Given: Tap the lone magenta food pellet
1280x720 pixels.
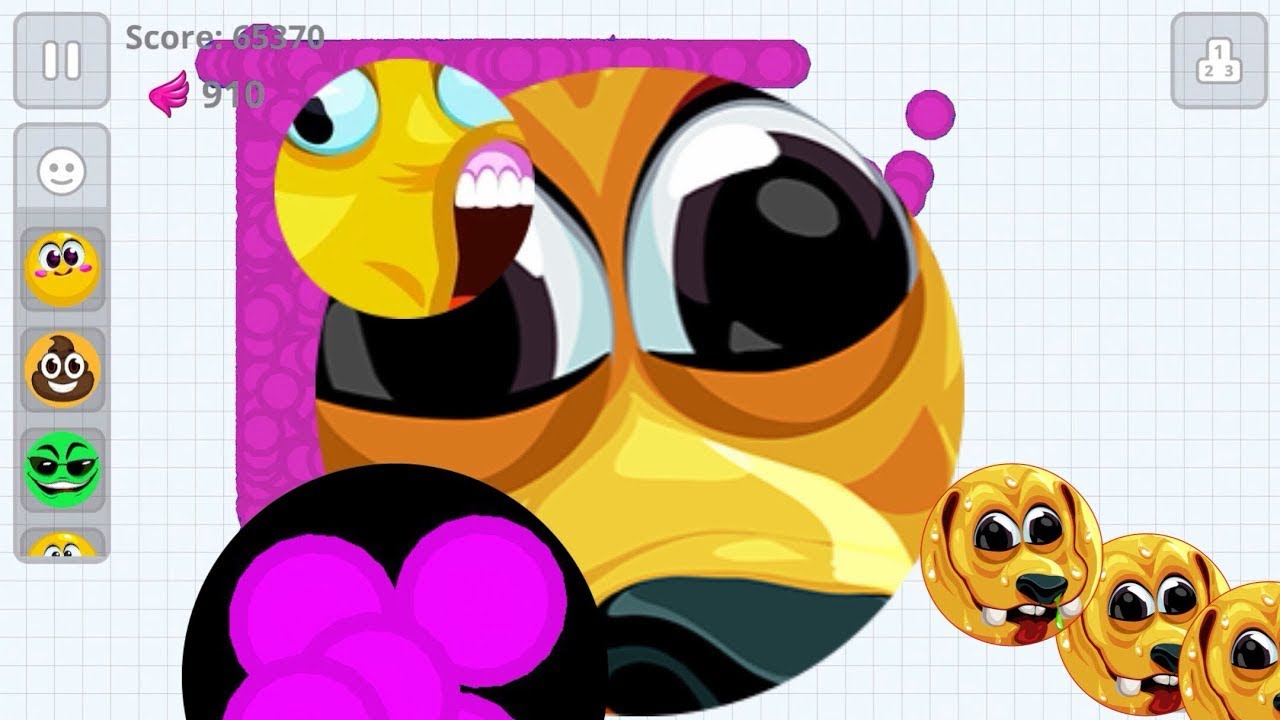Looking at the screenshot, I should click(930, 114).
